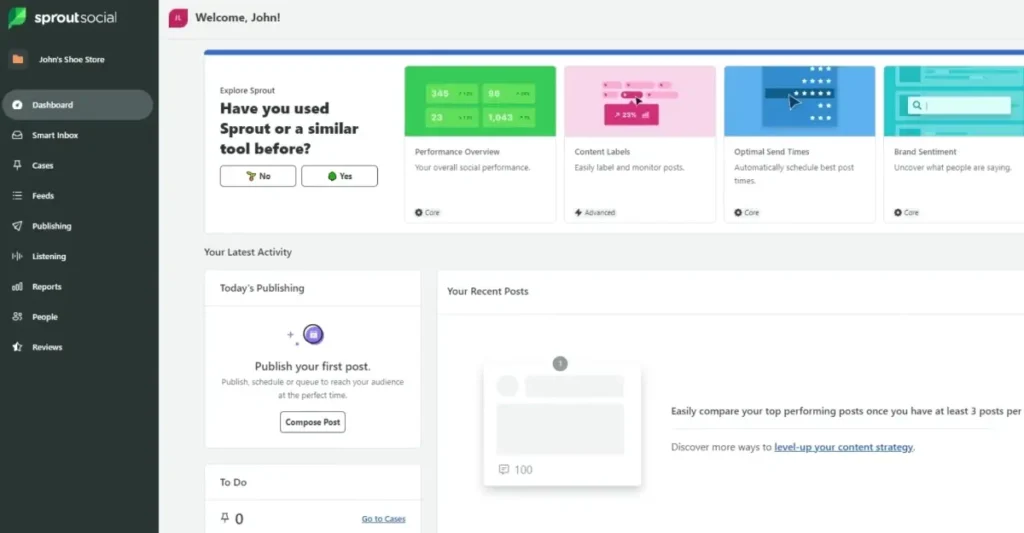The width and height of the screenshot is (1024, 533).
Task: Open the Content Labels card image
Action: point(640,101)
